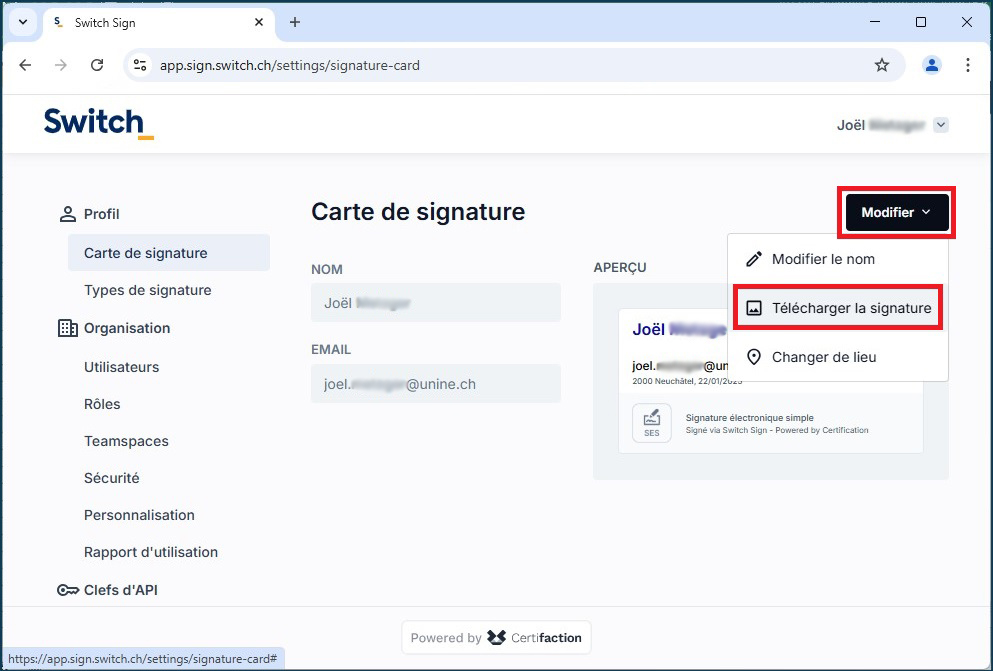
Task: Bookmark the page with the star icon
Action: coord(882,65)
